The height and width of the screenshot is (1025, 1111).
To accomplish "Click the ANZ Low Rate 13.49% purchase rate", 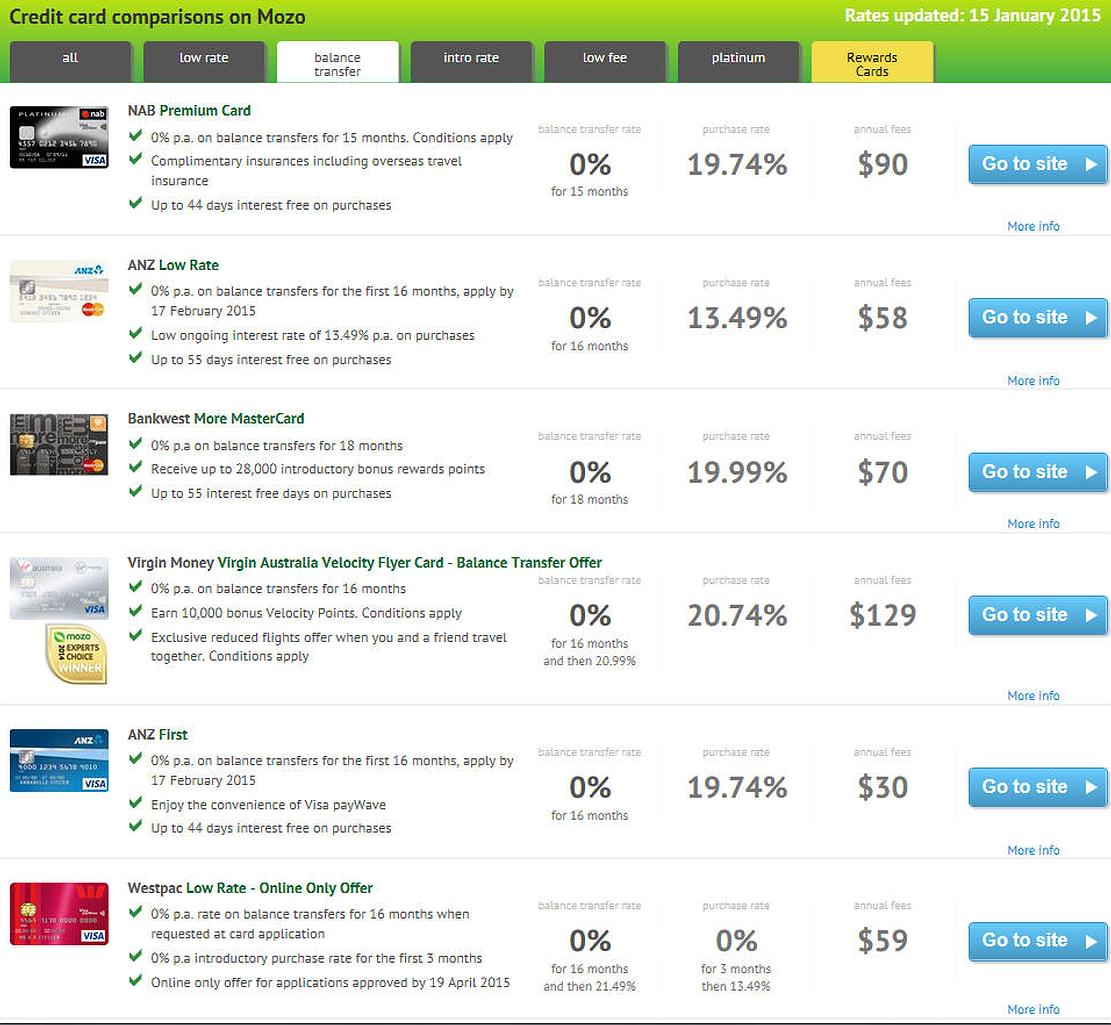I will pos(737,318).
